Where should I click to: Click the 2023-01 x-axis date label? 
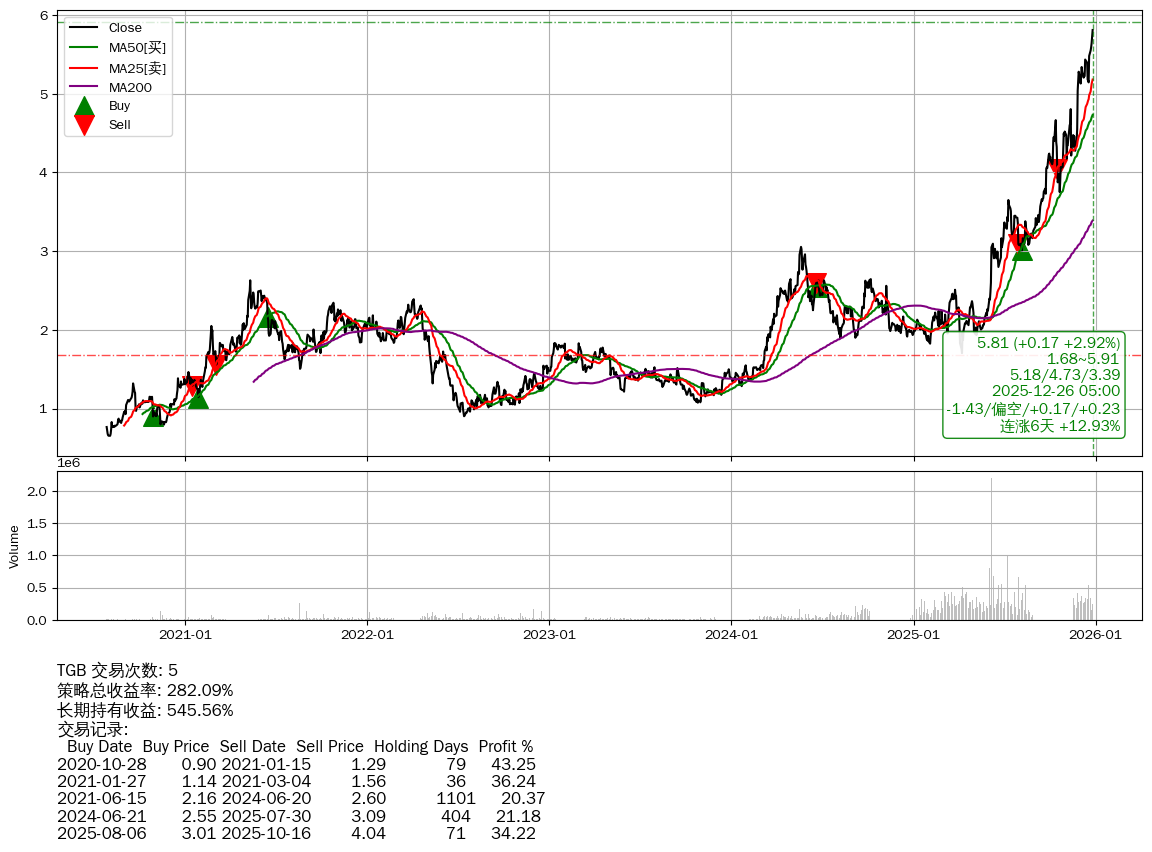[550, 634]
